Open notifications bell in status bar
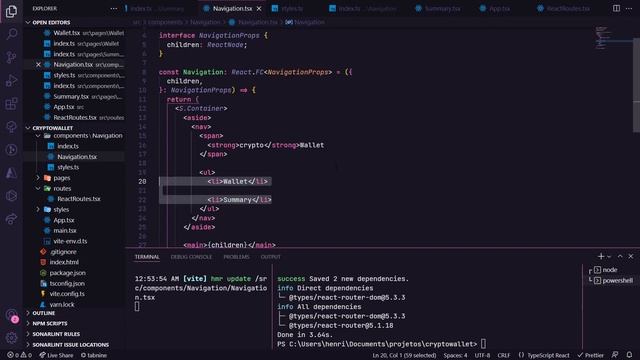This screenshot has height=360, width=640. [629, 355]
